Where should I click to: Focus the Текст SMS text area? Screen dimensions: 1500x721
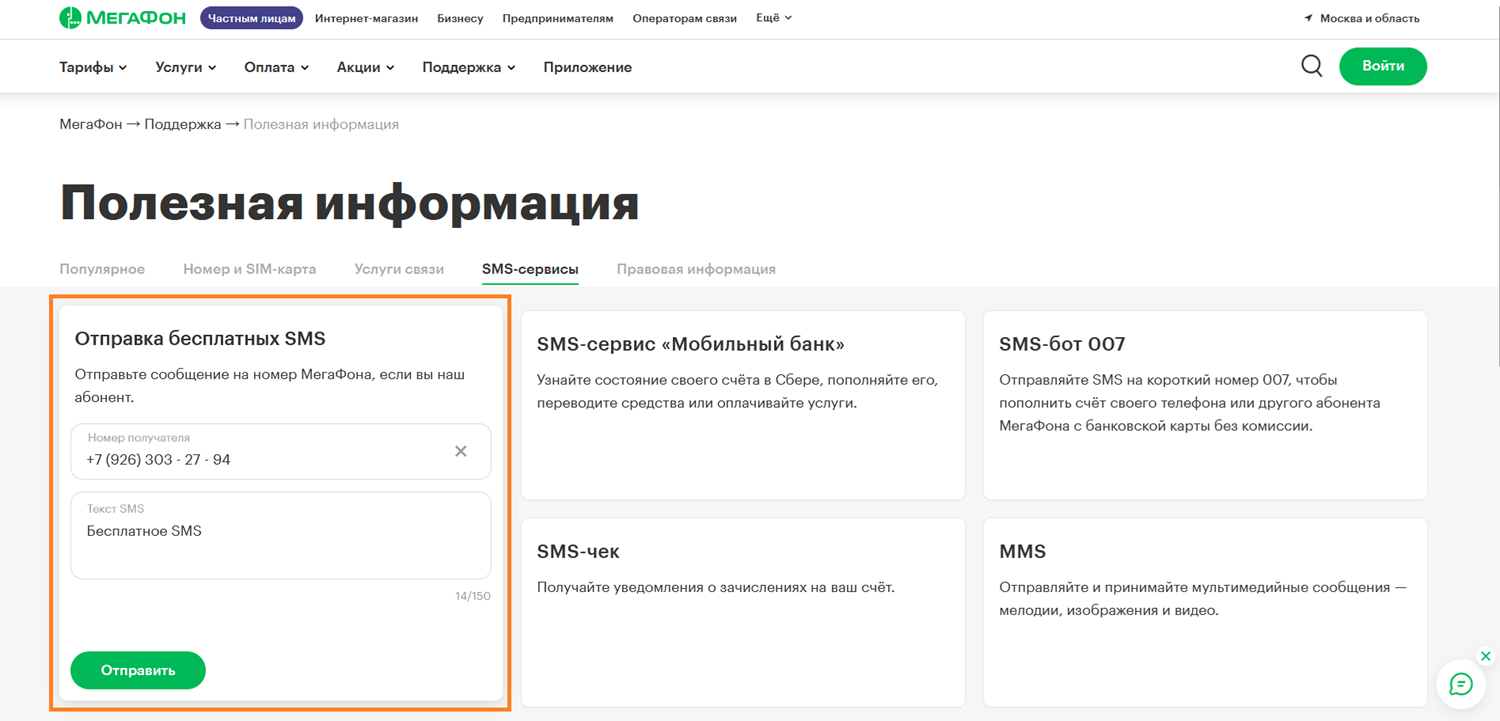click(x=281, y=535)
